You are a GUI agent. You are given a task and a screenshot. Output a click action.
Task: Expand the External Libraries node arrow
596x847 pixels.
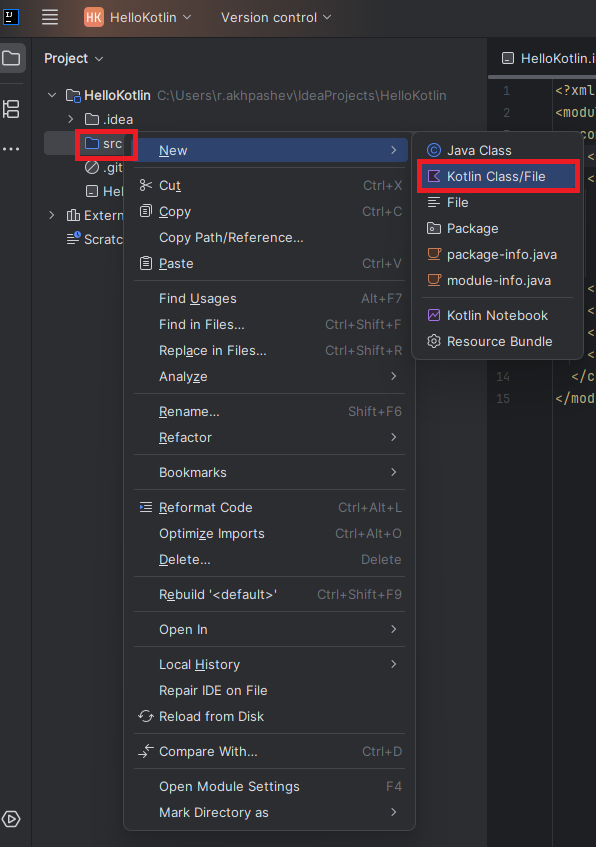click(52, 215)
